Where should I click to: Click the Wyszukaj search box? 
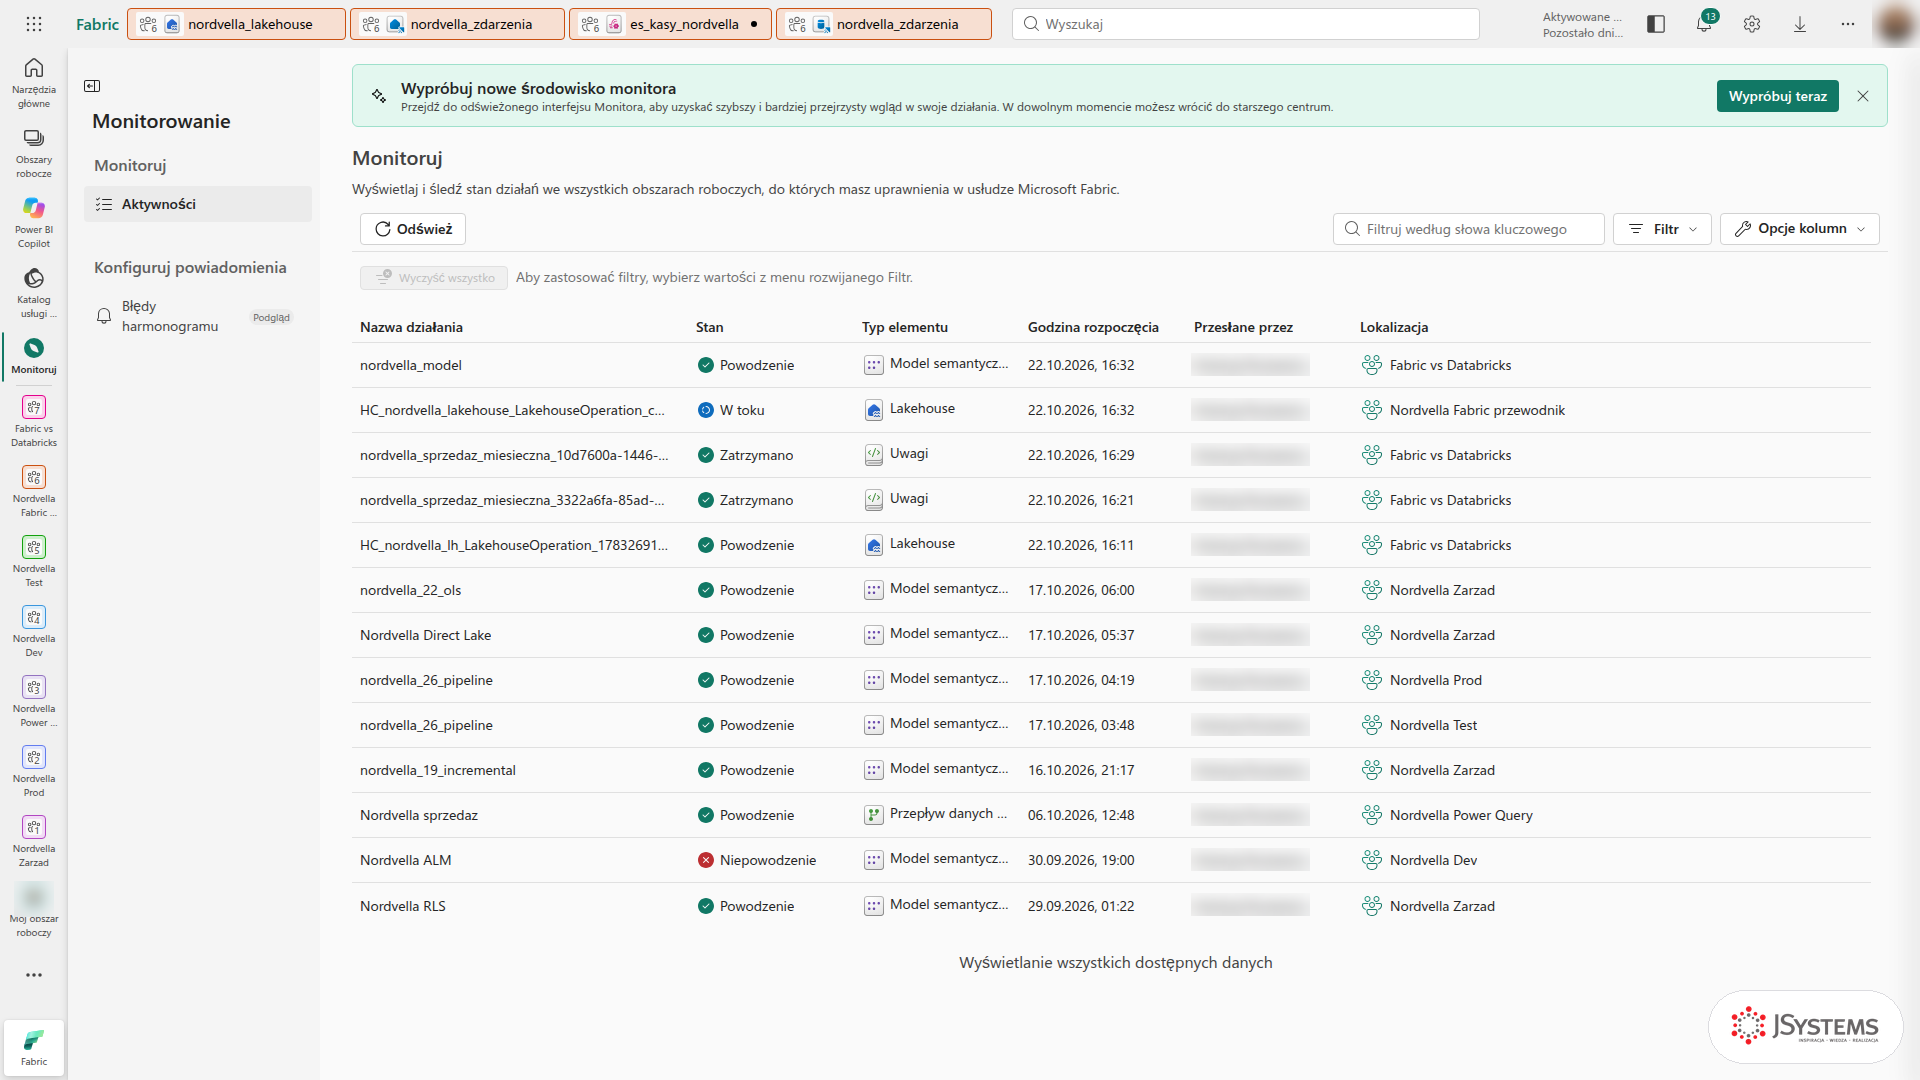1246,24
